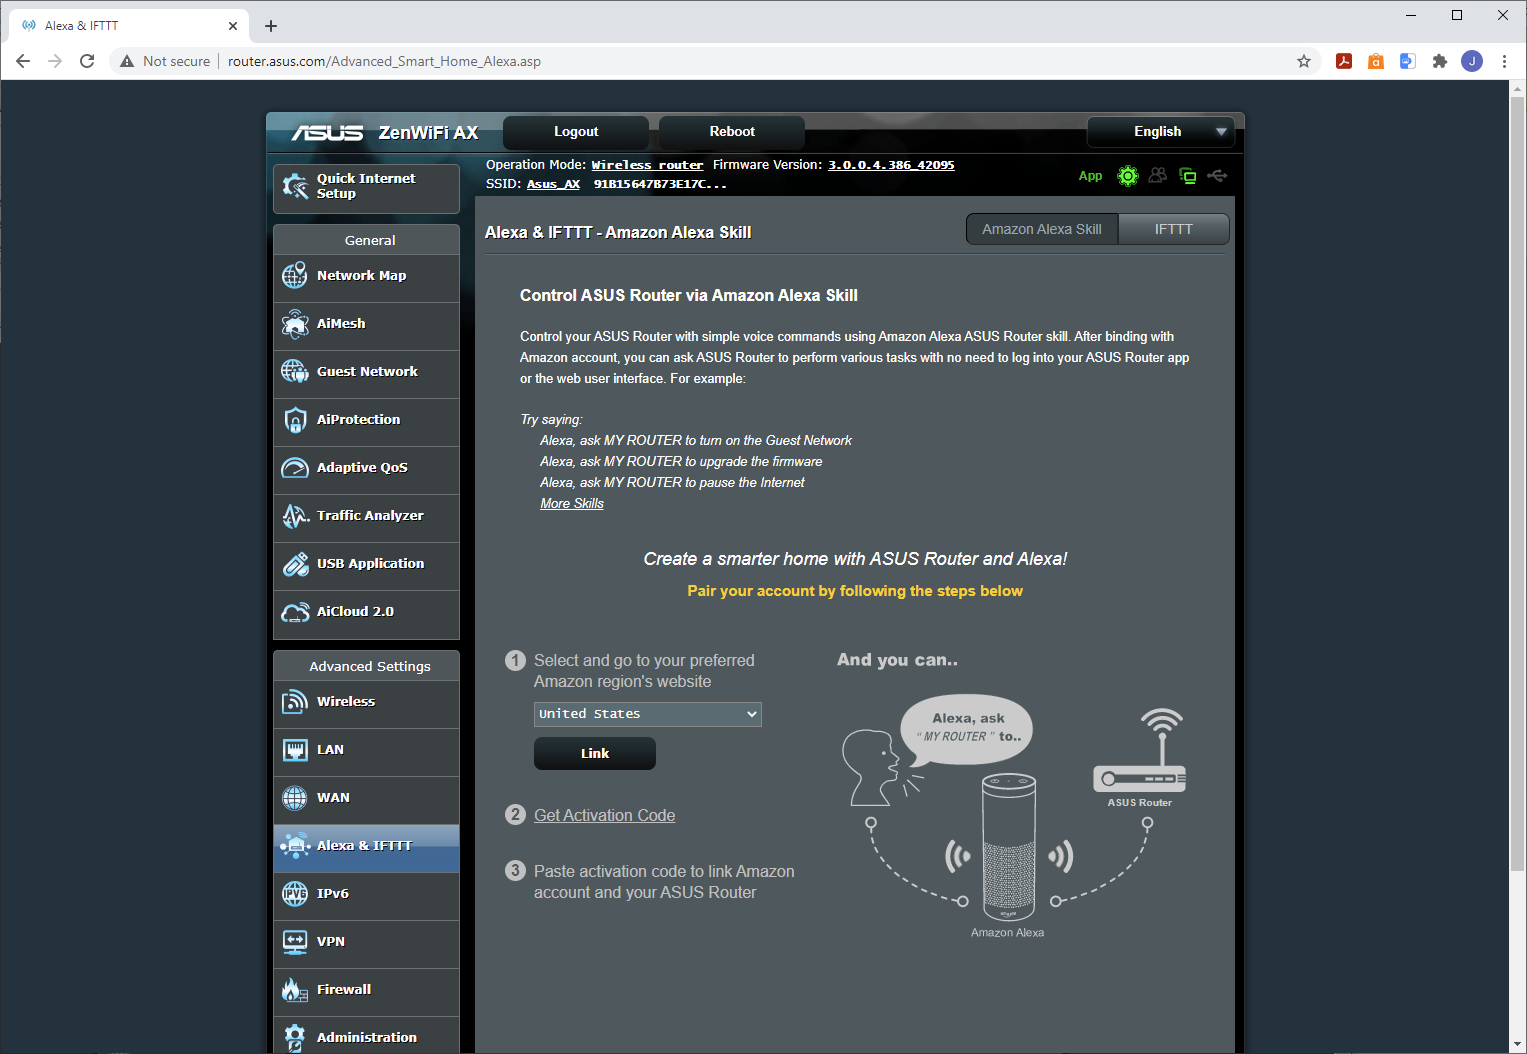1527x1054 pixels.
Task: Select the Guest Network globe icon
Action: pyautogui.click(x=295, y=371)
